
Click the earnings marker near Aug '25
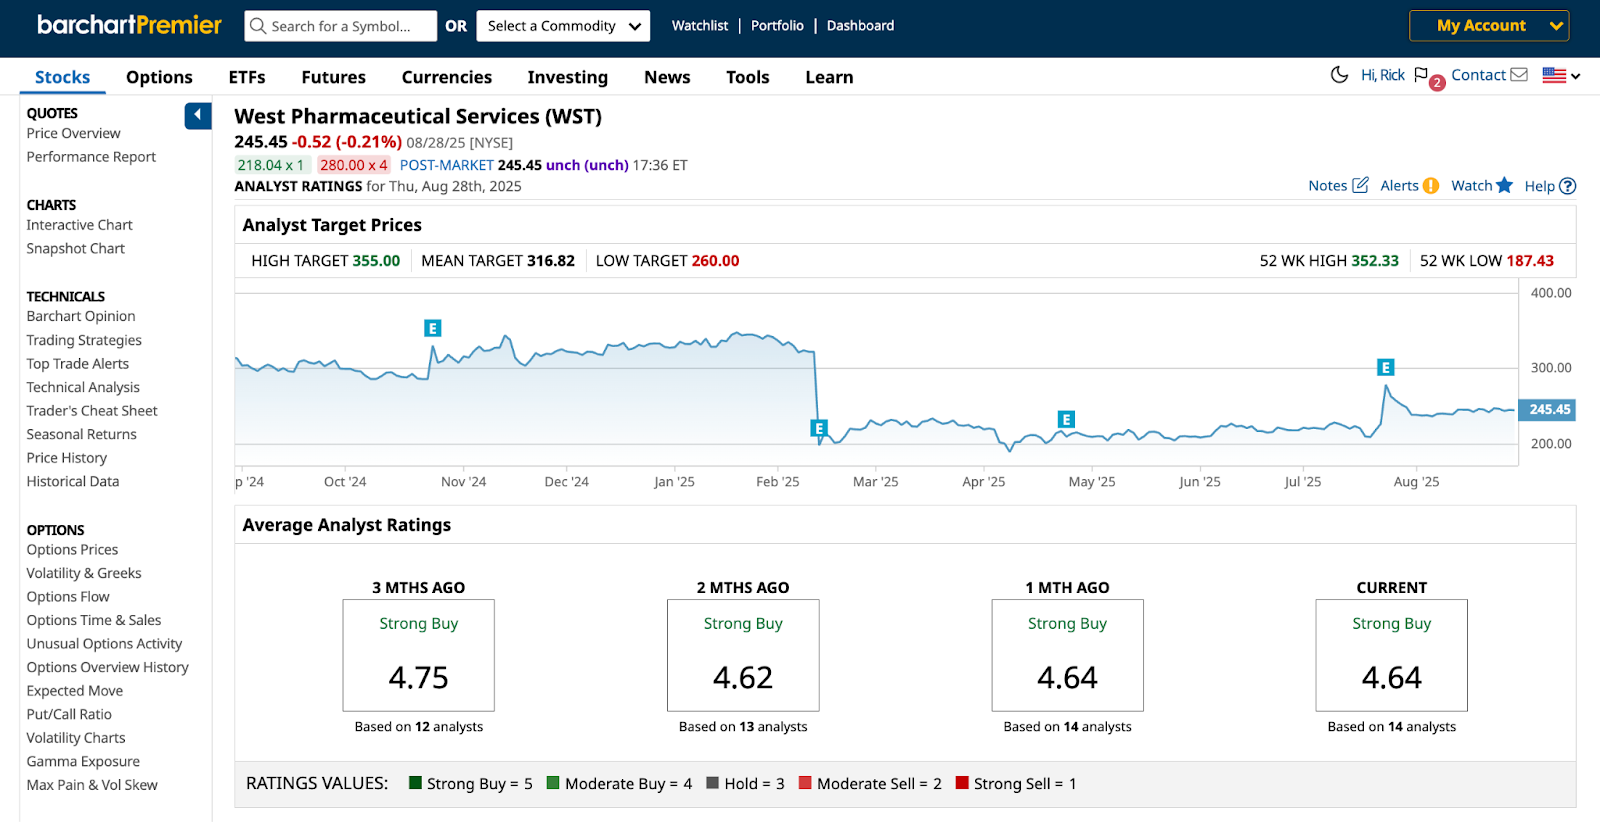click(x=1385, y=368)
